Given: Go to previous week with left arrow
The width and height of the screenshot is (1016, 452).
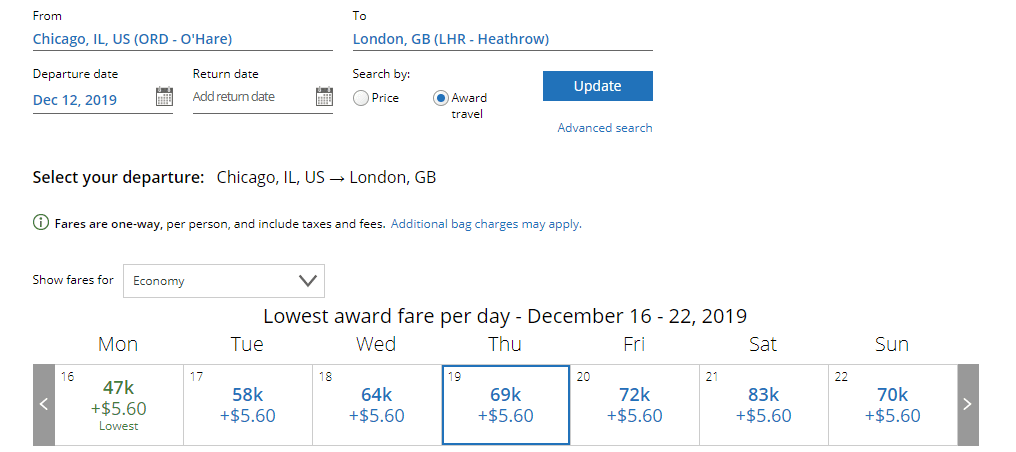Looking at the screenshot, I should (x=44, y=405).
